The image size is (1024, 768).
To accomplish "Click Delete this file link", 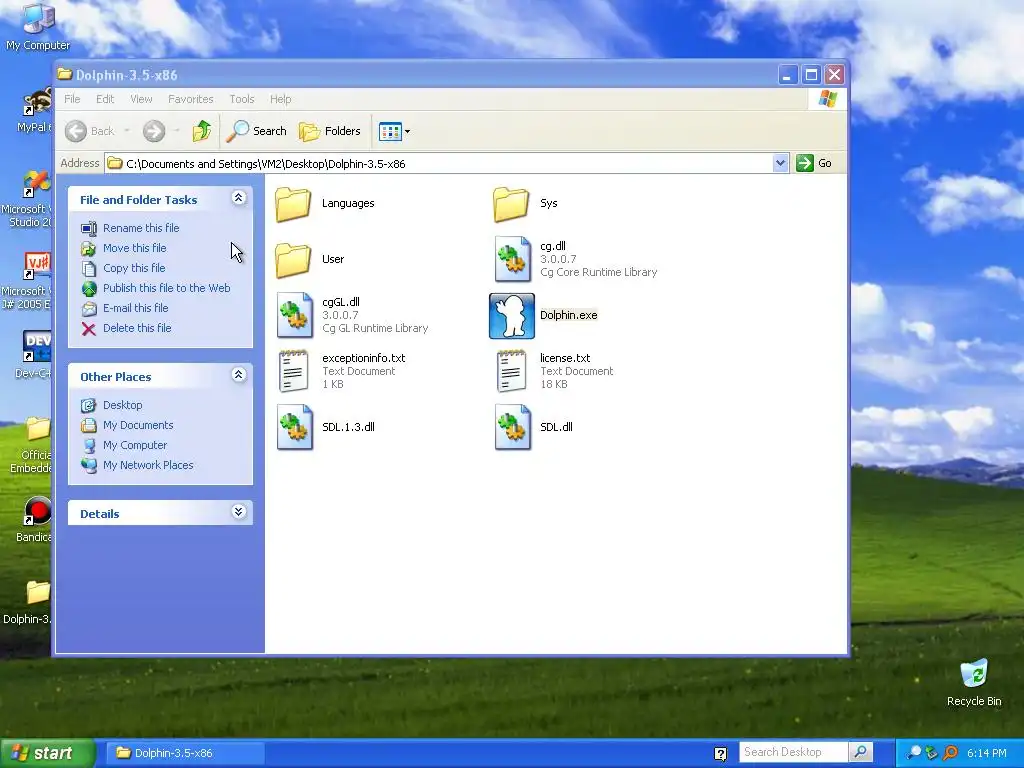I will pos(137,328).
